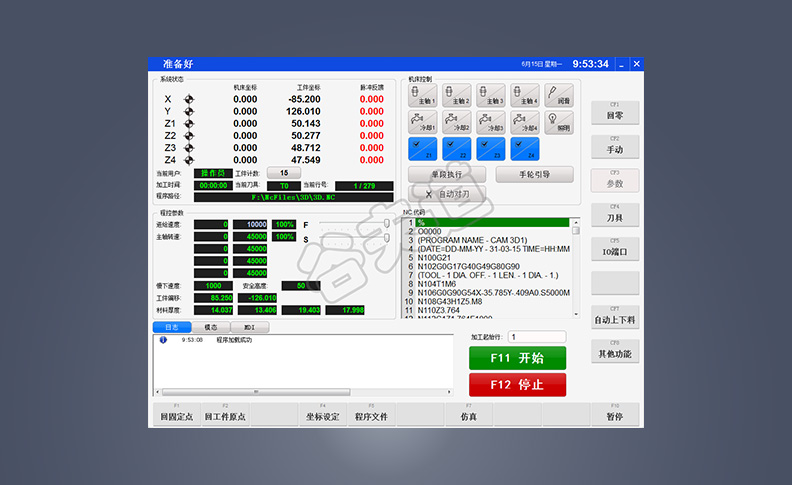The height and width of the screenshot is (485, 792).
Task: Disable the Z4 axis checkbox
Action: [x=524, y=149]
